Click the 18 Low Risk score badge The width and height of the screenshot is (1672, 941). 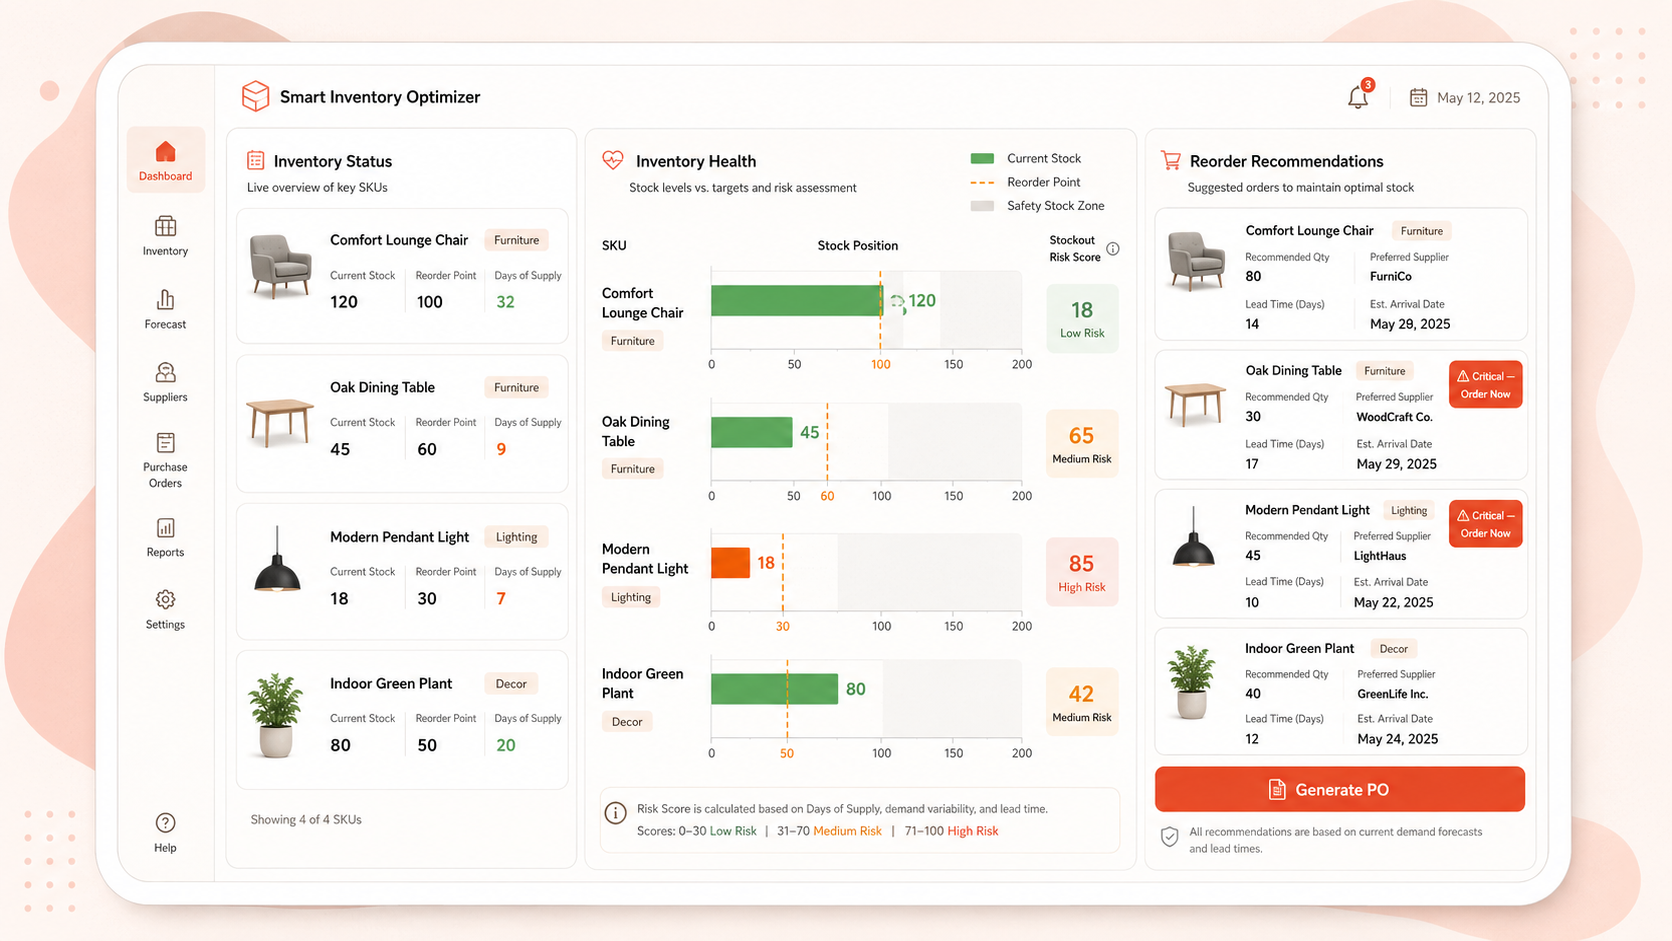tap(1082, 319)
